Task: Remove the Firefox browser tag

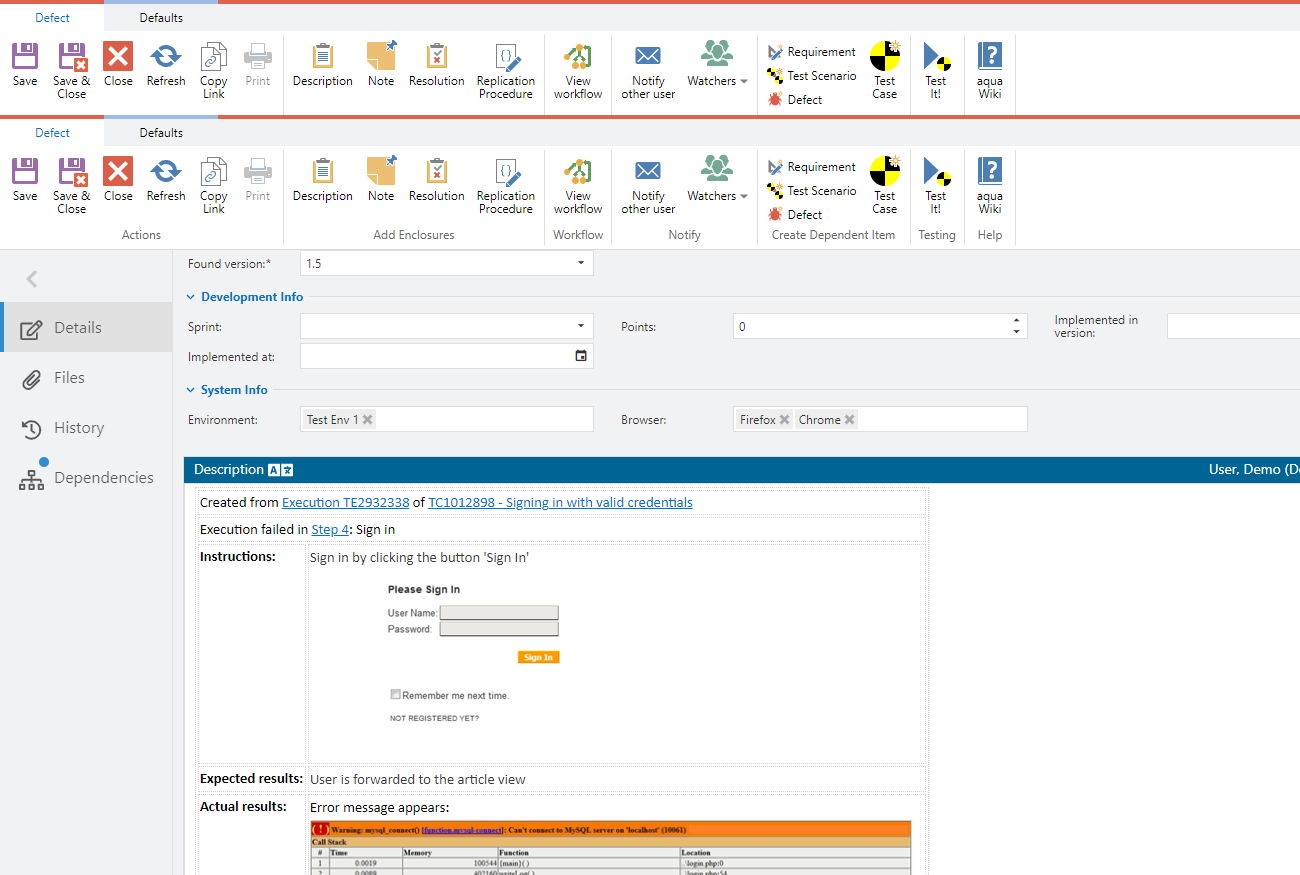Action: click(784, 420)
